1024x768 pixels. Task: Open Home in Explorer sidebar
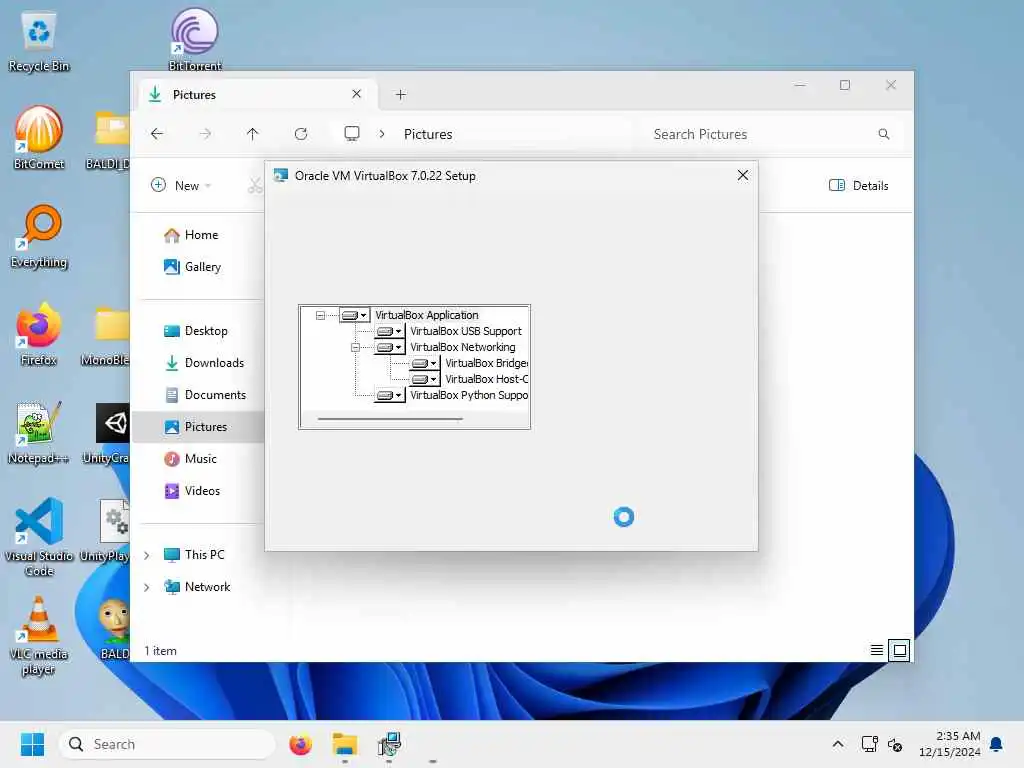[x=191, y=235]
